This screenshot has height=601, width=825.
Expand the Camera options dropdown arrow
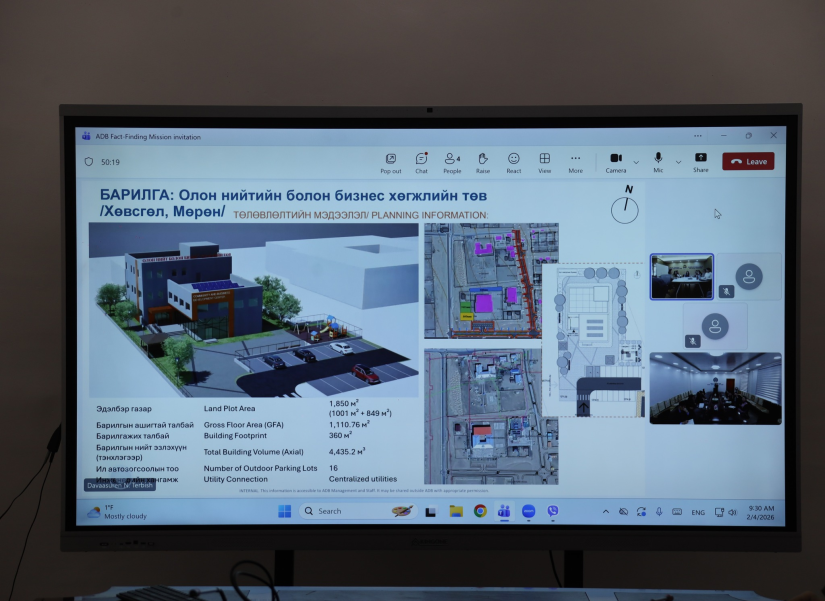pos(636,161)
